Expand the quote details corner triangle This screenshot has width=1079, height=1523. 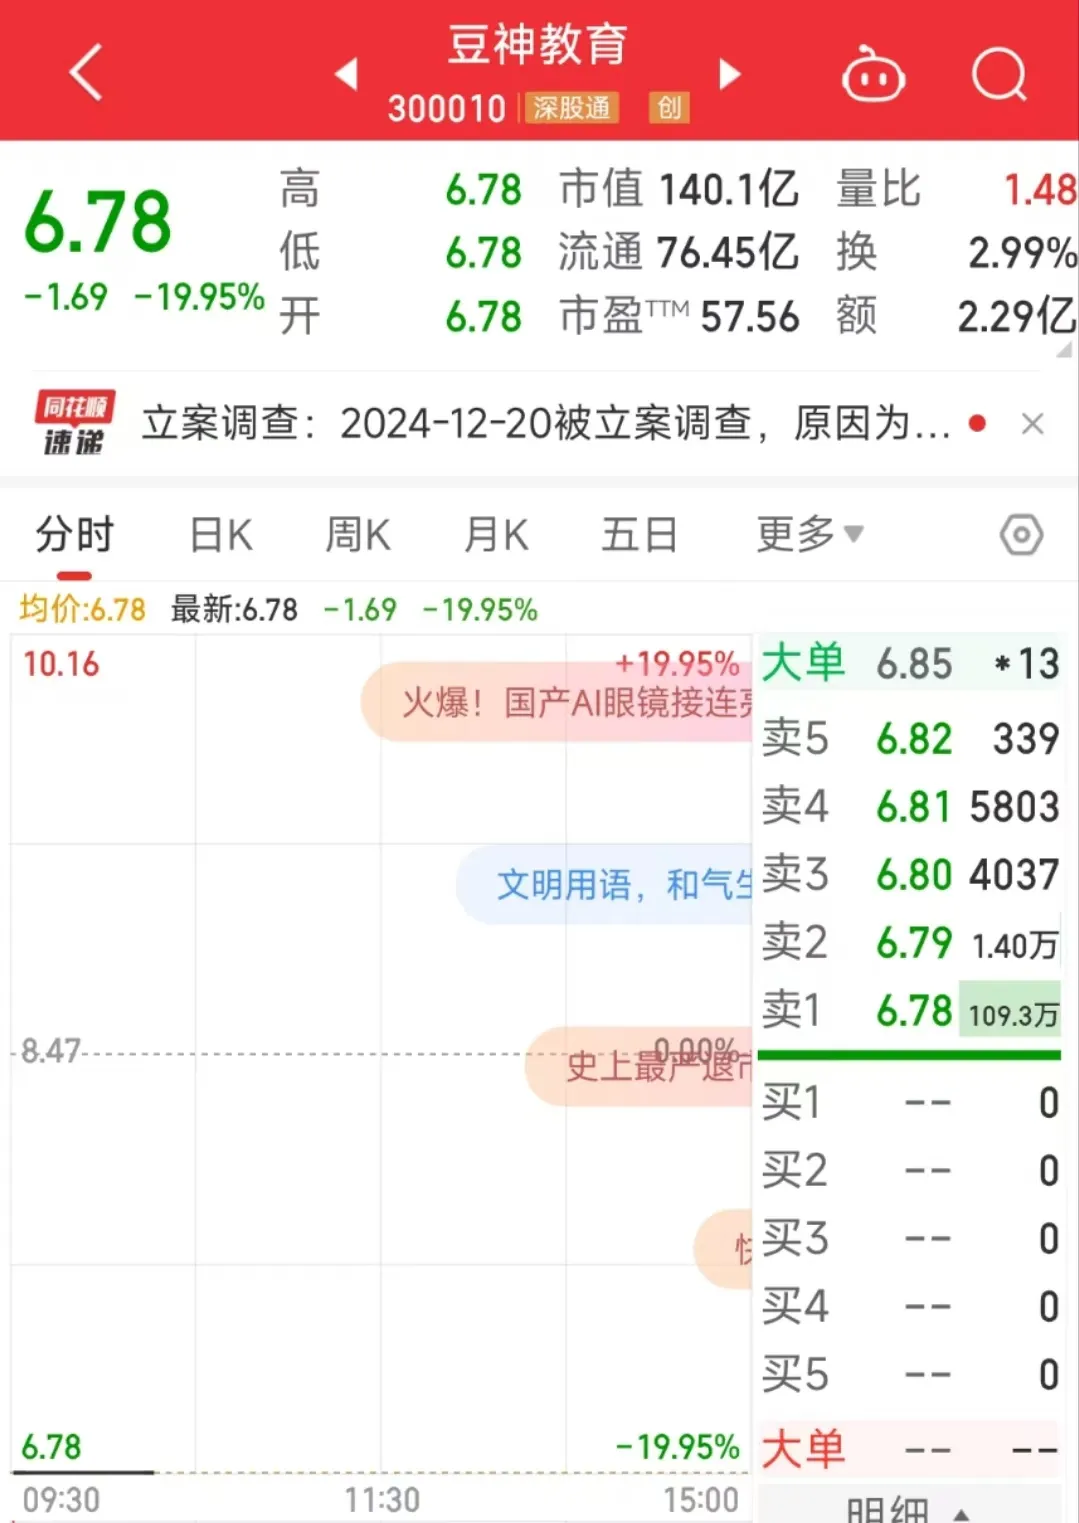(1064, 349)
